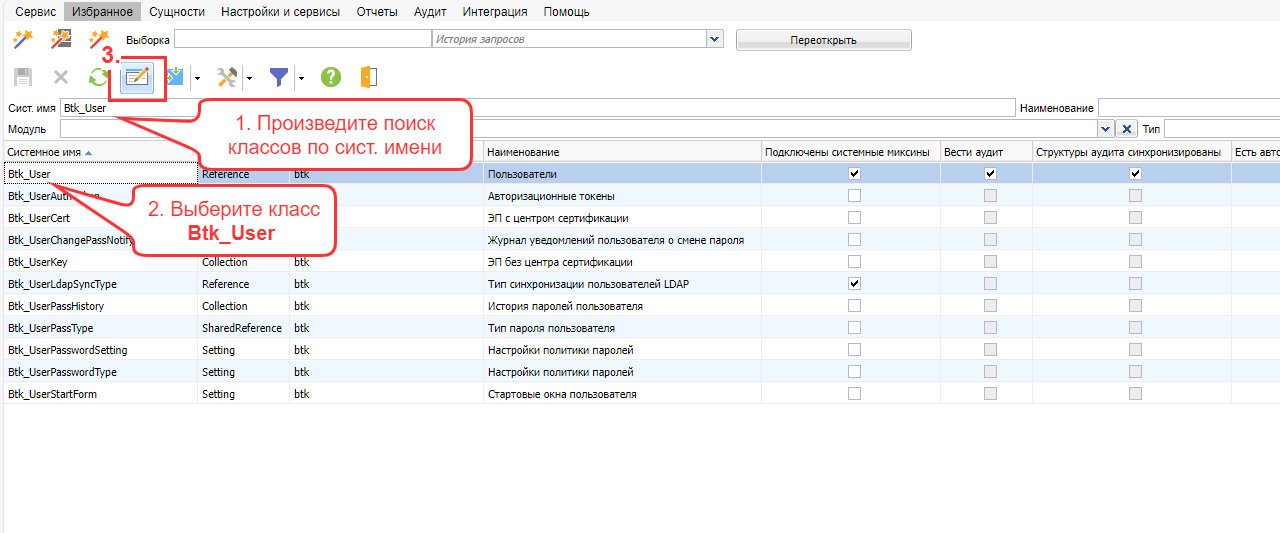Open the Сущности menu
The height and width of the screenshot is (533, 1280).
[177, 12]
